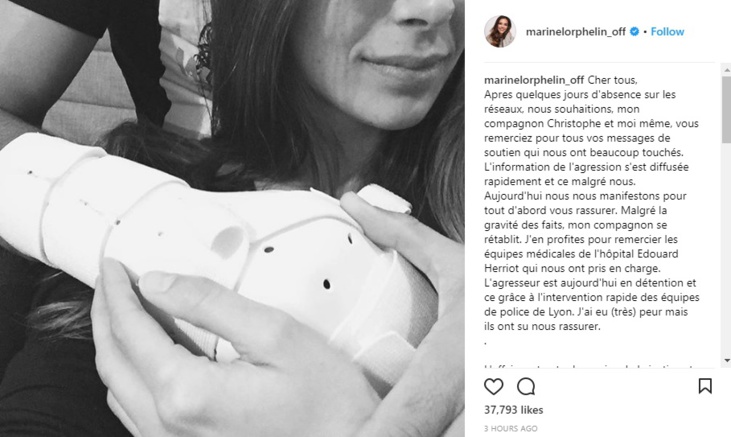Open the marinelorphelin_off username in the header
The width and height of the screenshot is (731, 437).
[x=576, y=32]
